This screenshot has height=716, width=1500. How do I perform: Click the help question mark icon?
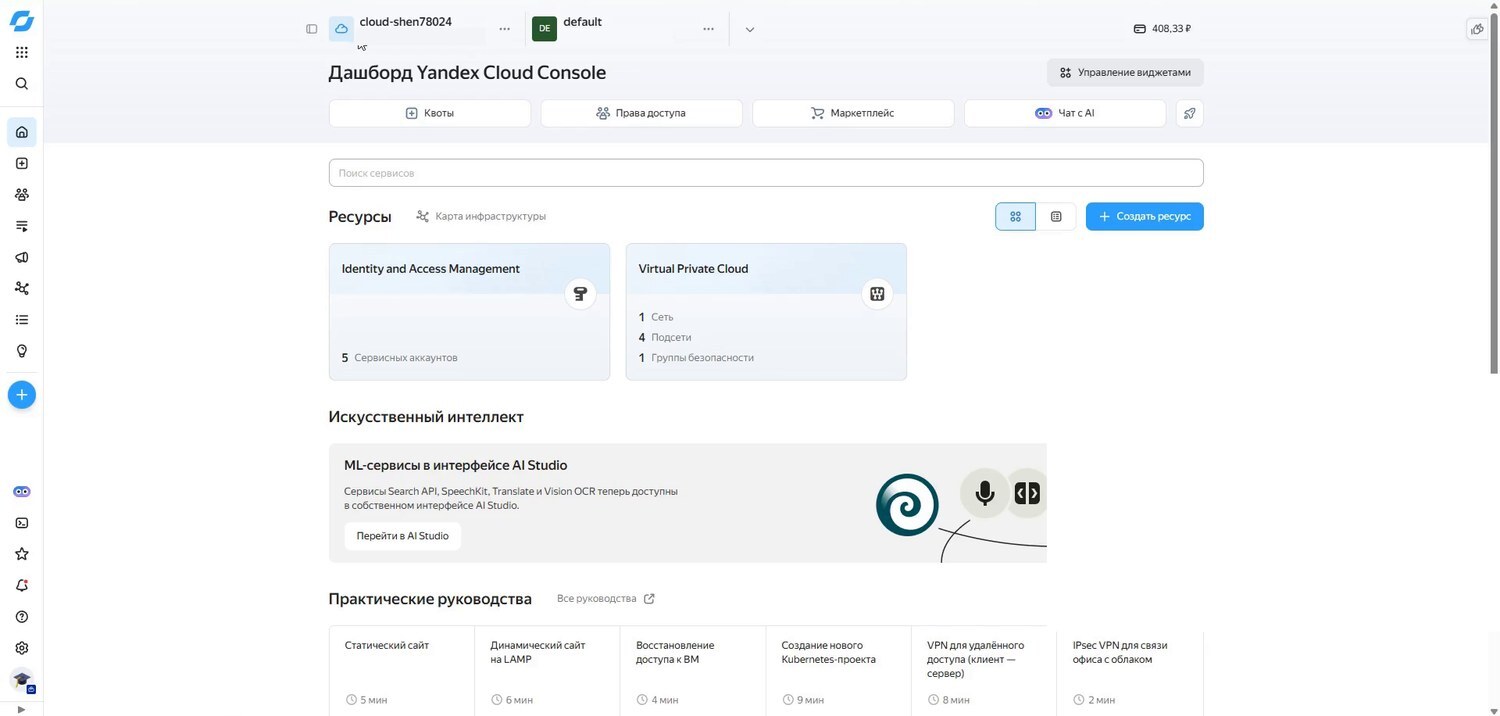coord(22,617)
